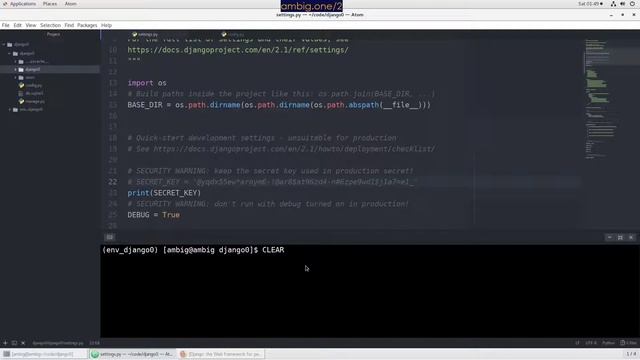Click the print(SECRET_KEY) line
Image resolution: width=640 pixels, height=360 pixels.
(164, 193)
